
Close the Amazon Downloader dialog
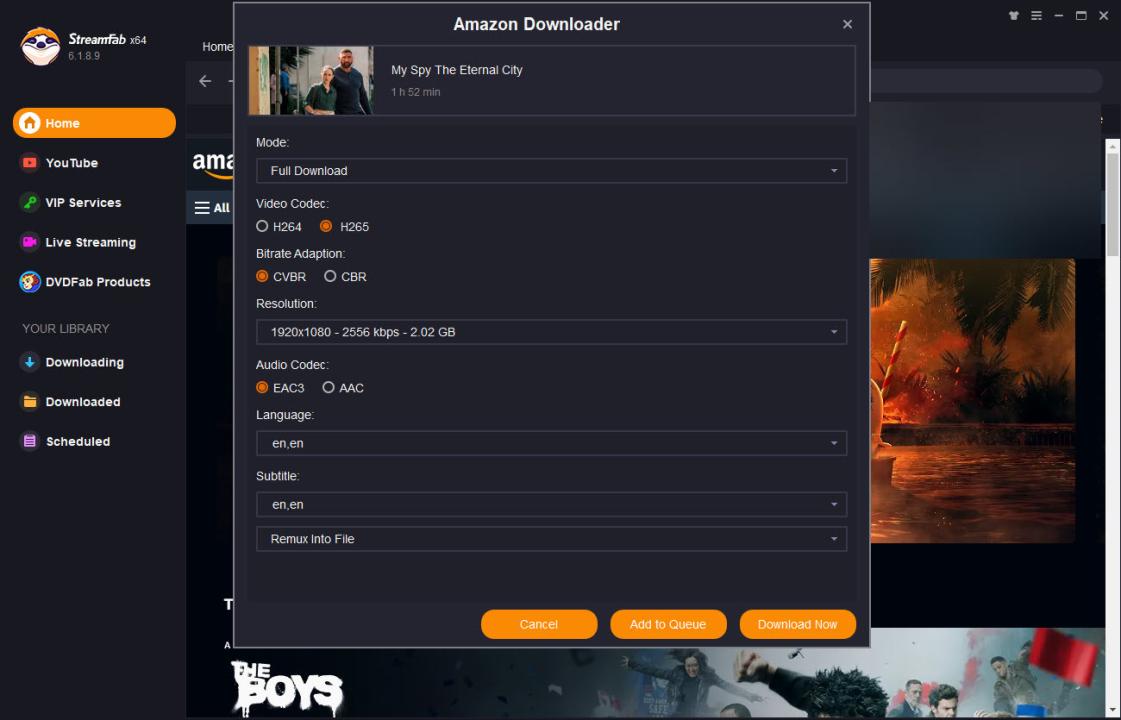click(847, 24)
